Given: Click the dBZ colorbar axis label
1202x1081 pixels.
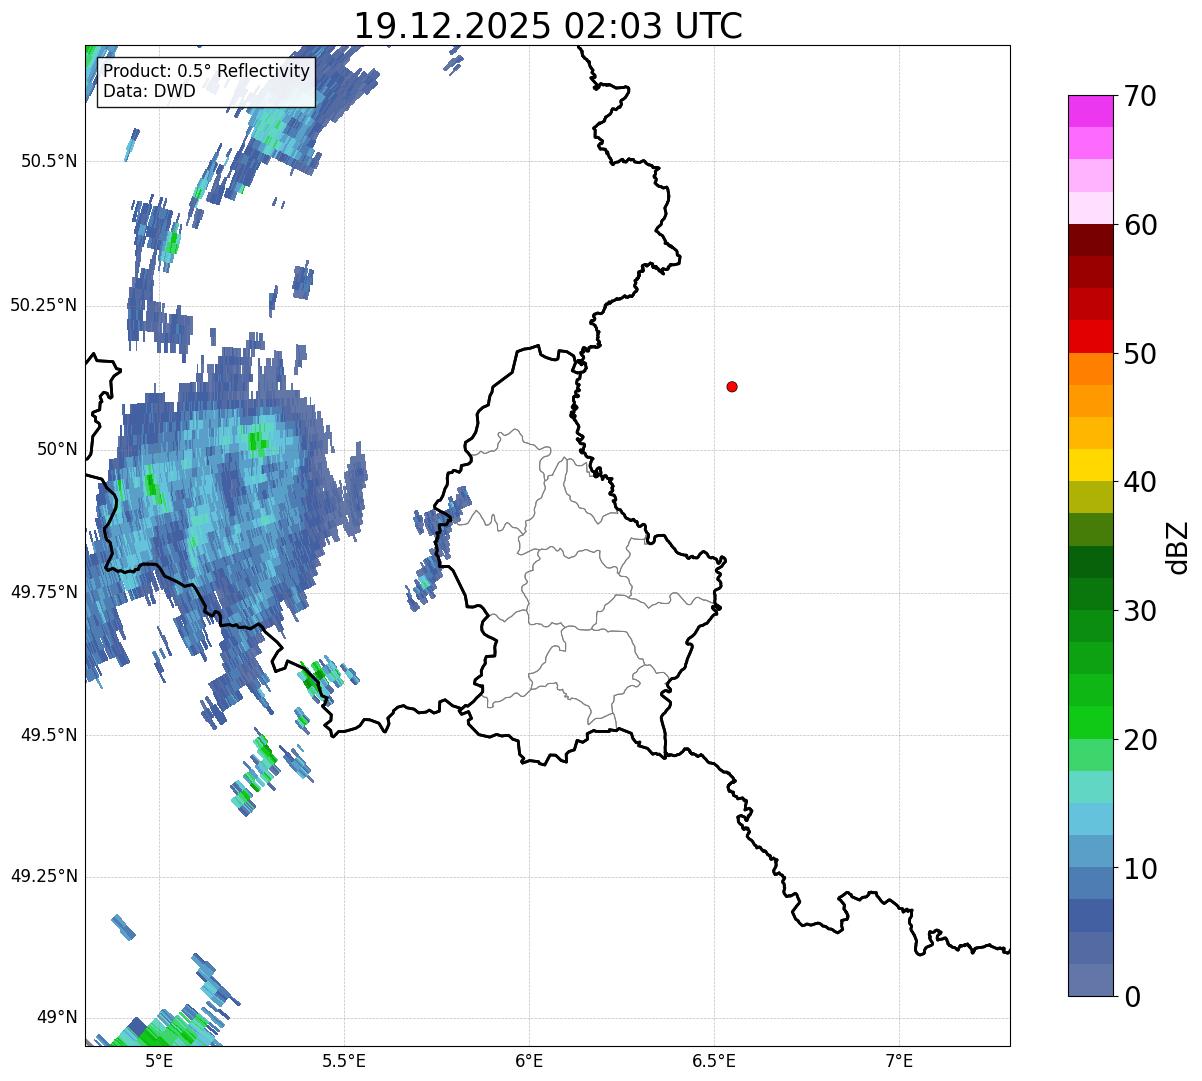Looking at the screenshot, I should point(1178,547).
